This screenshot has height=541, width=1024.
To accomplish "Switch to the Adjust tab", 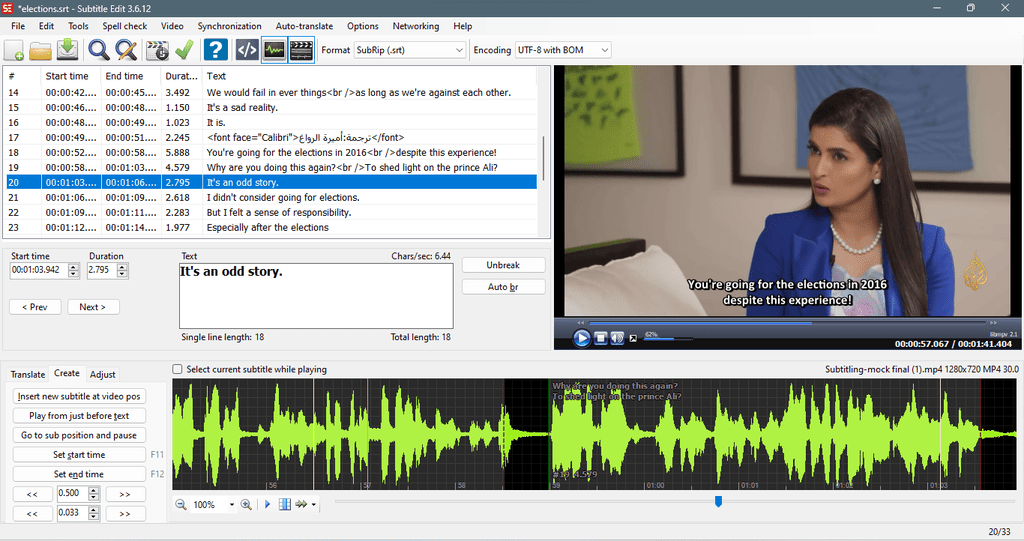I will (103, 374).
